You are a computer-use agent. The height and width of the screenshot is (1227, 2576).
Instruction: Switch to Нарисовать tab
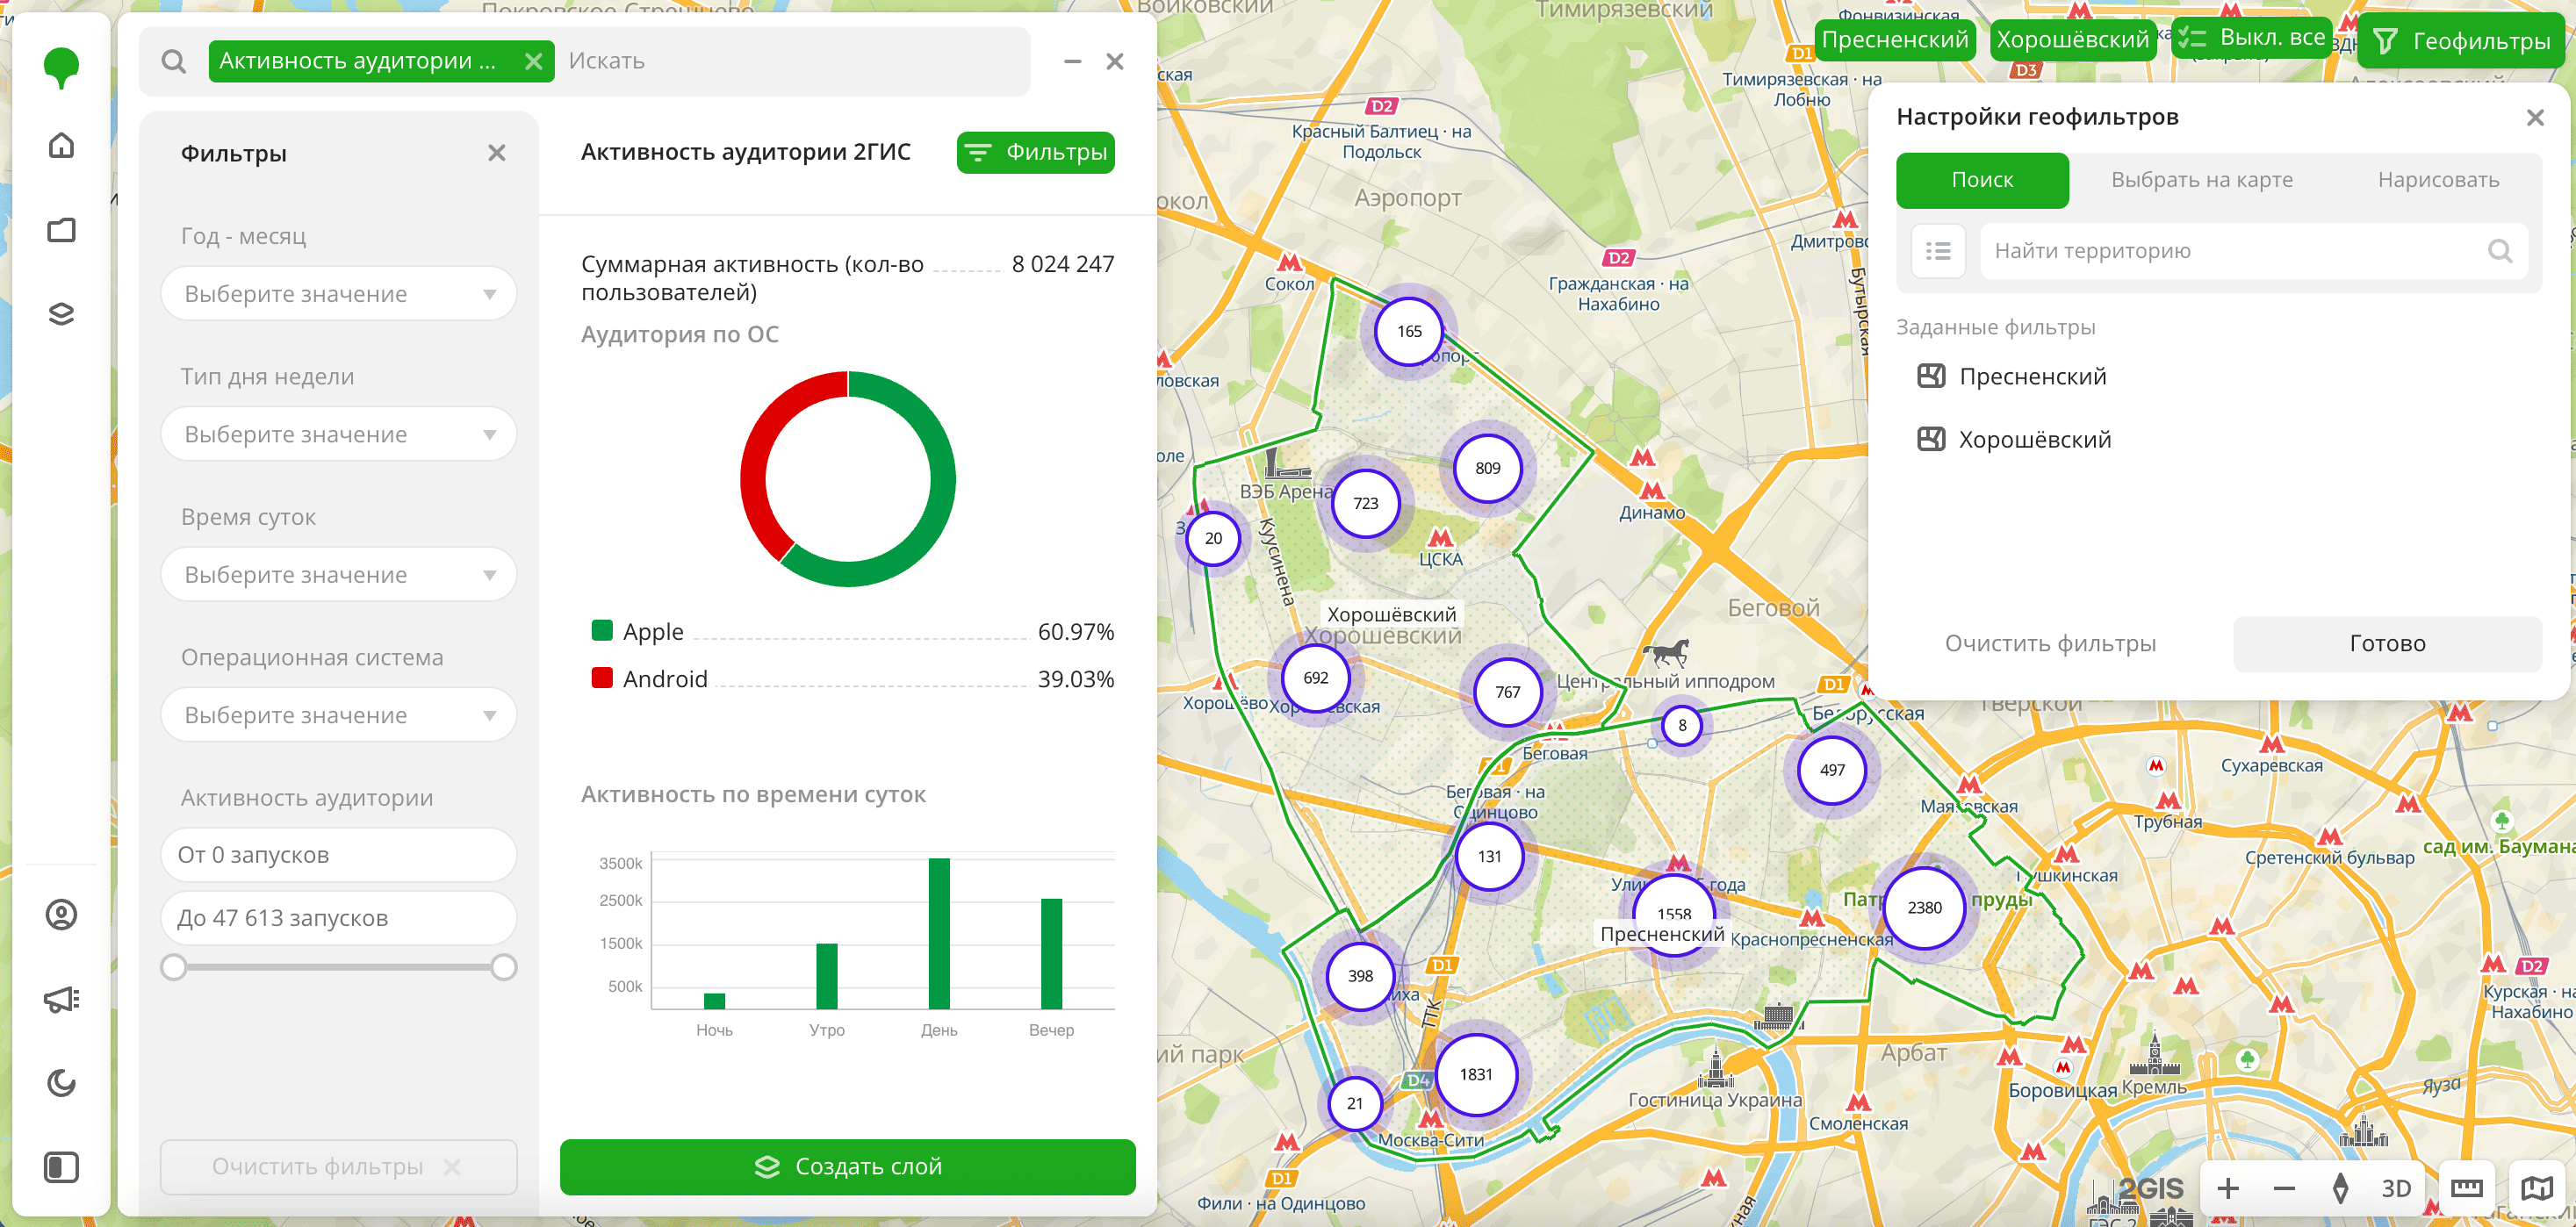pos(2437,180)
